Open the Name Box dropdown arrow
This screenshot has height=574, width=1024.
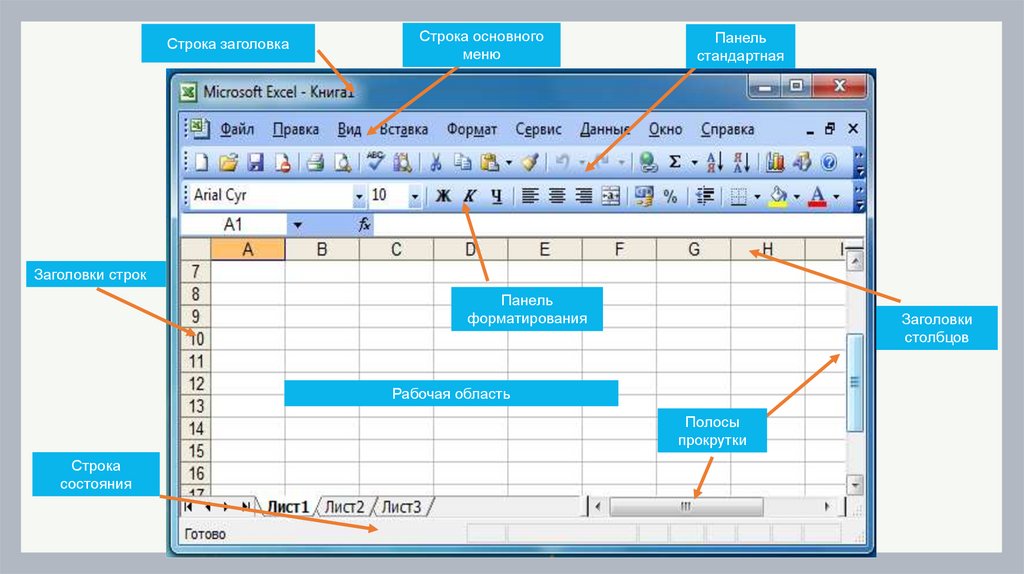tap(297, 225)
